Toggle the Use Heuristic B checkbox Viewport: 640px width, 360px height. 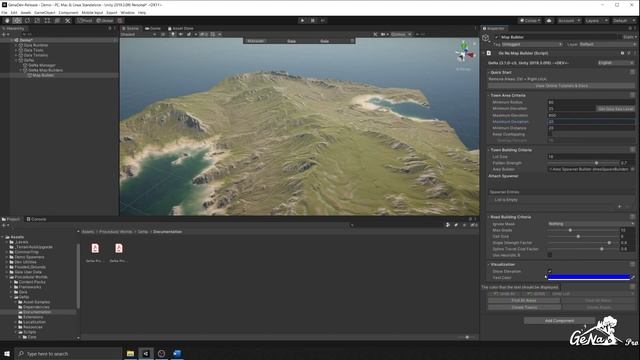pos(550,255)
